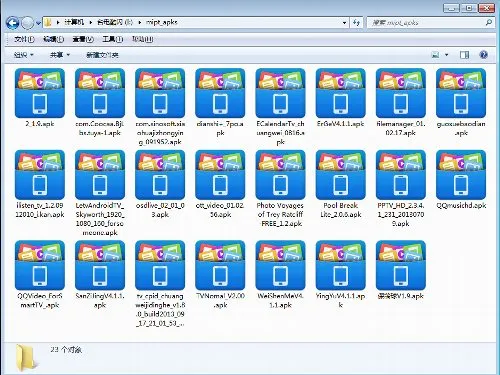Select the QQmusichd.apk file icon

pyautogui.click(x=461, y=175)
